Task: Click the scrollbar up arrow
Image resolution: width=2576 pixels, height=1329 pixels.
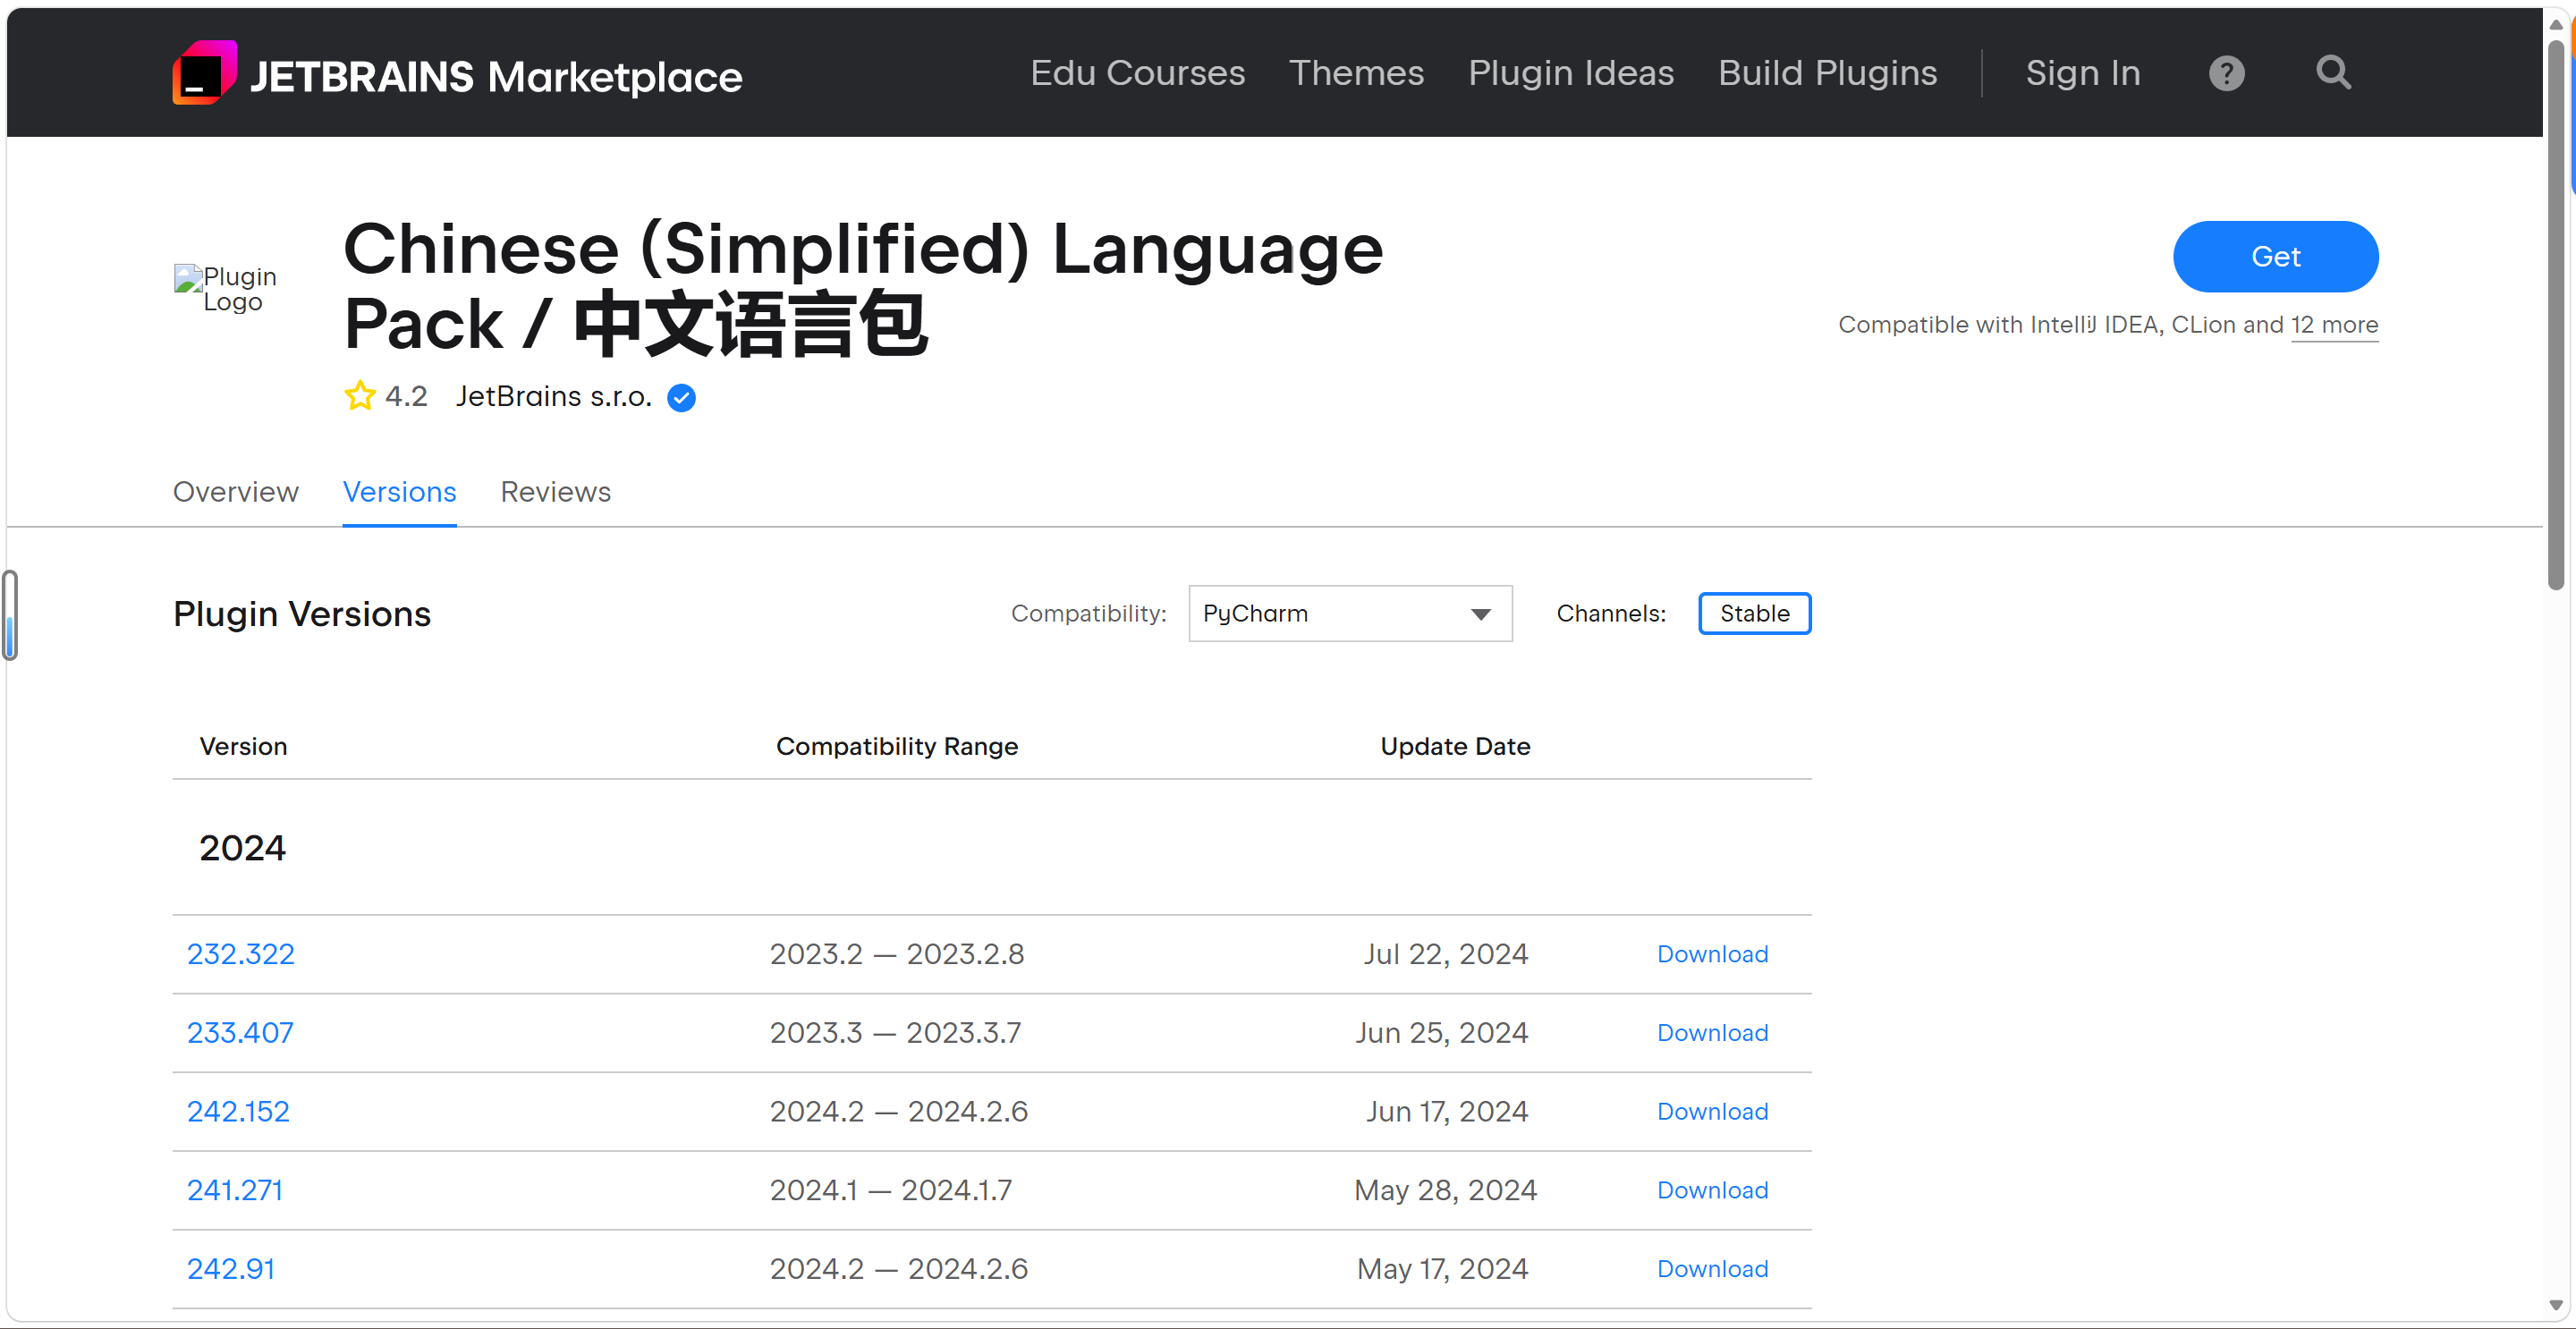Action: pyautogui.click(x=2556, y=24)
